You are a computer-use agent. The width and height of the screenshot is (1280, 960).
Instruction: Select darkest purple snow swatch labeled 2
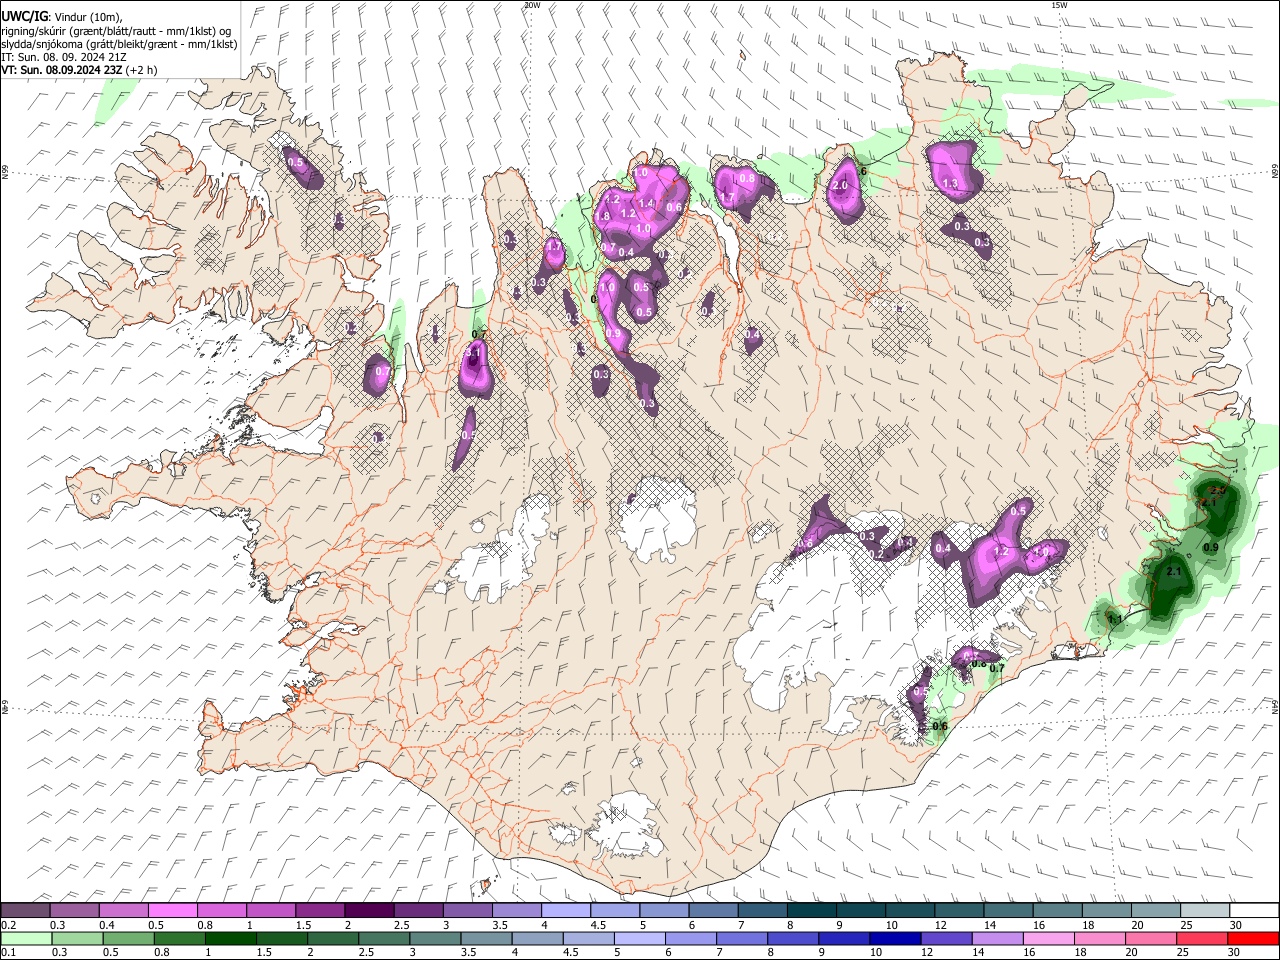[369, 911]
